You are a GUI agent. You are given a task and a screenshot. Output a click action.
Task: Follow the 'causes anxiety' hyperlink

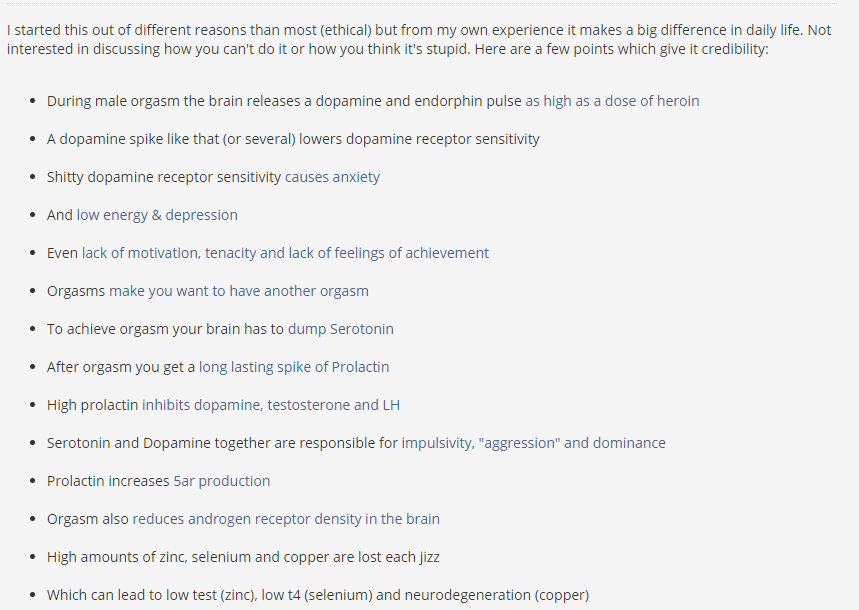tap(332, 178)
